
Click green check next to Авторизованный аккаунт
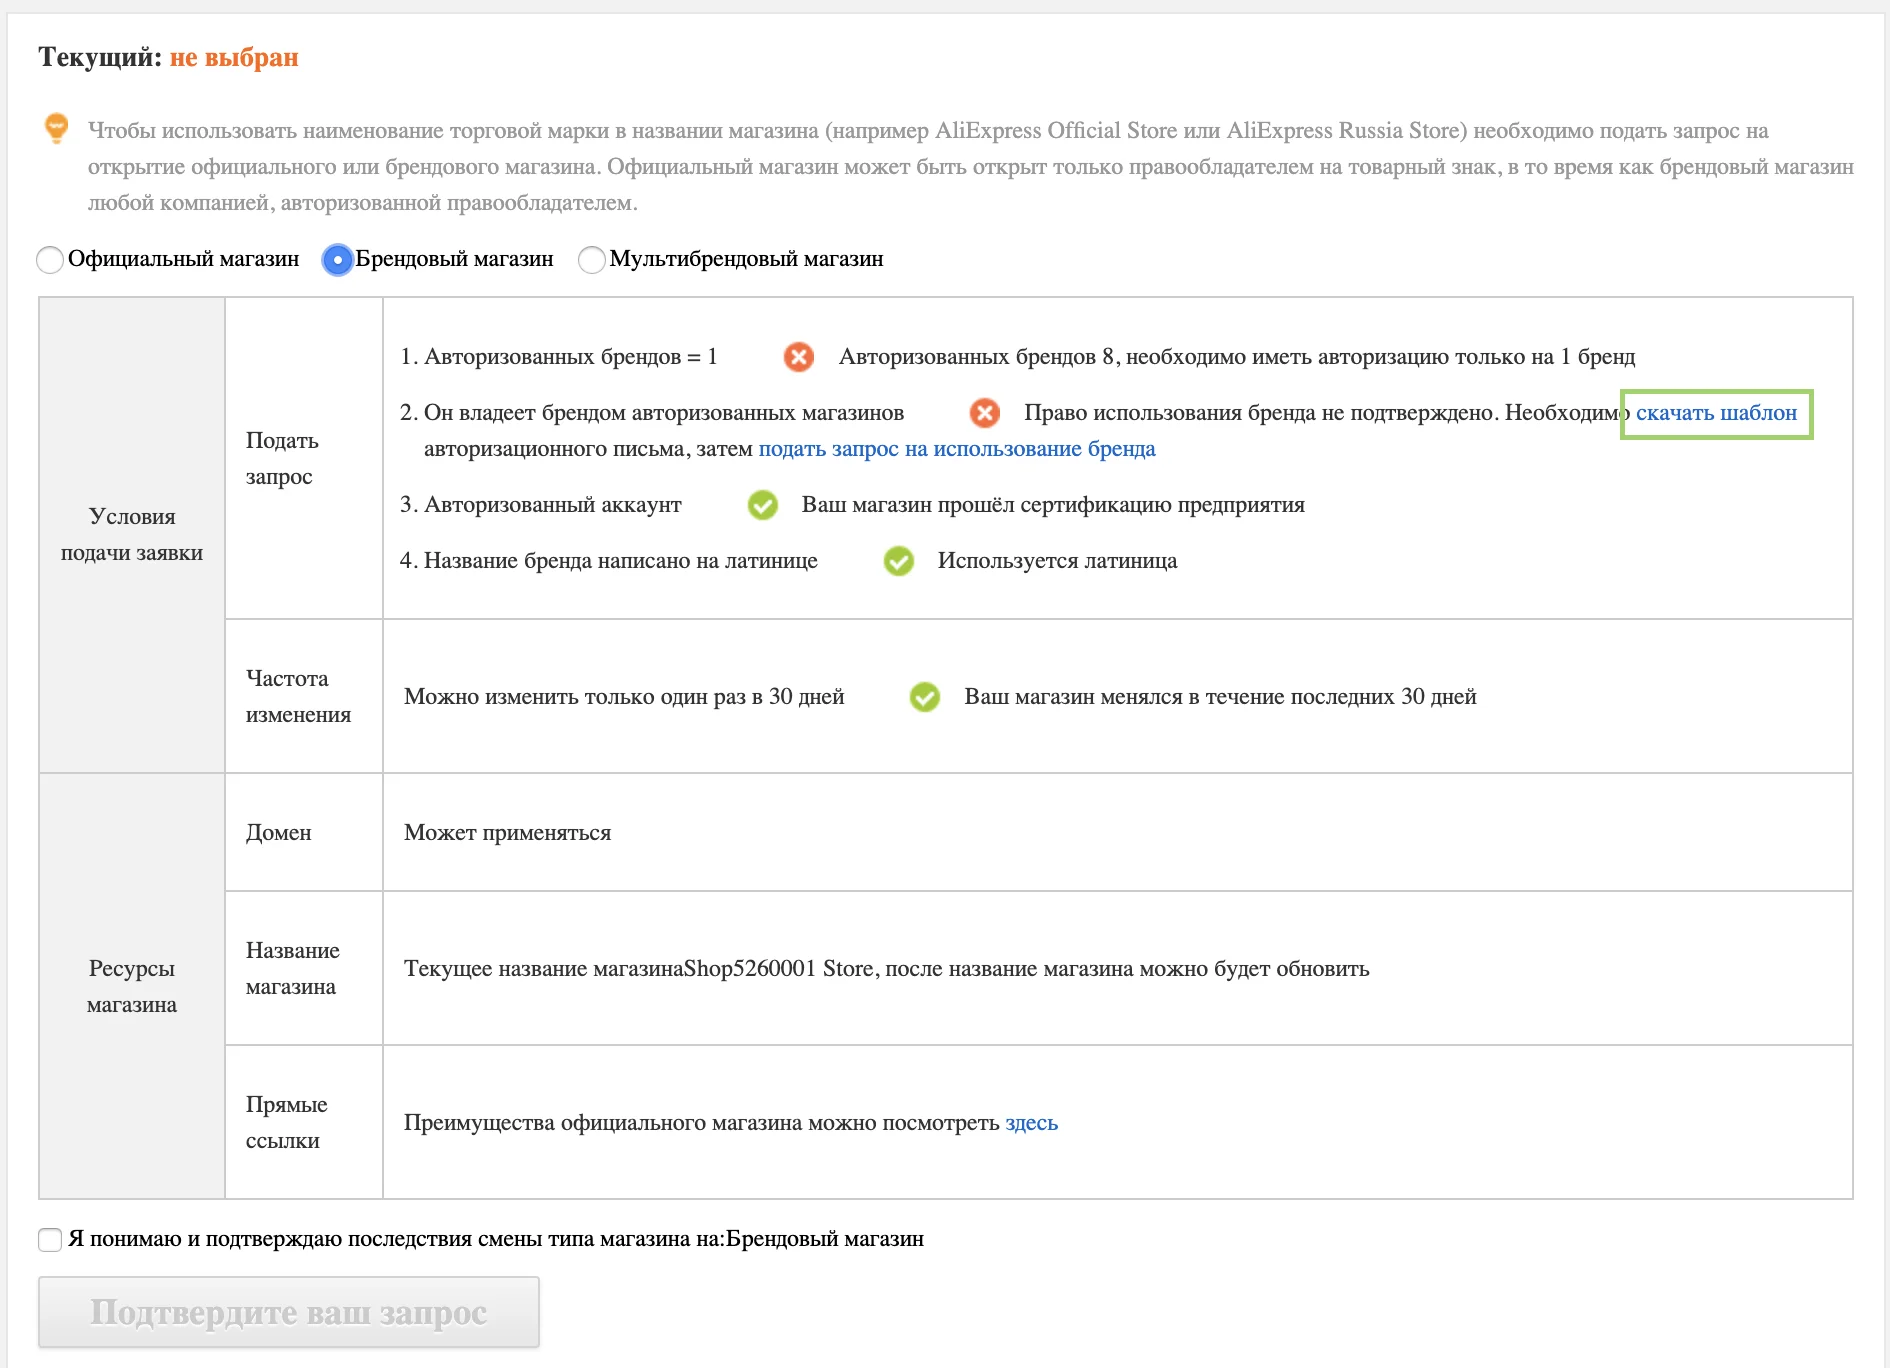point(762,505)
